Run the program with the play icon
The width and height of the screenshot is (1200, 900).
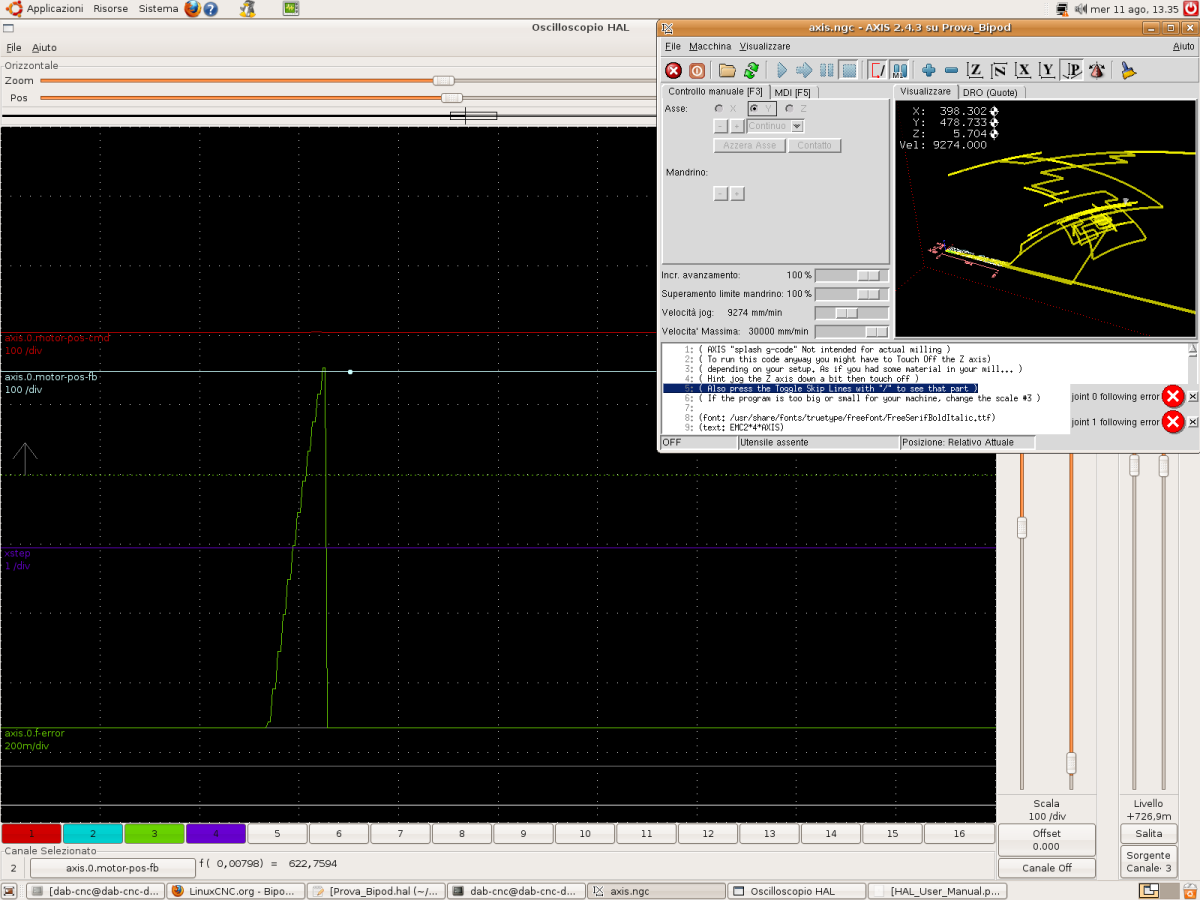782,70
